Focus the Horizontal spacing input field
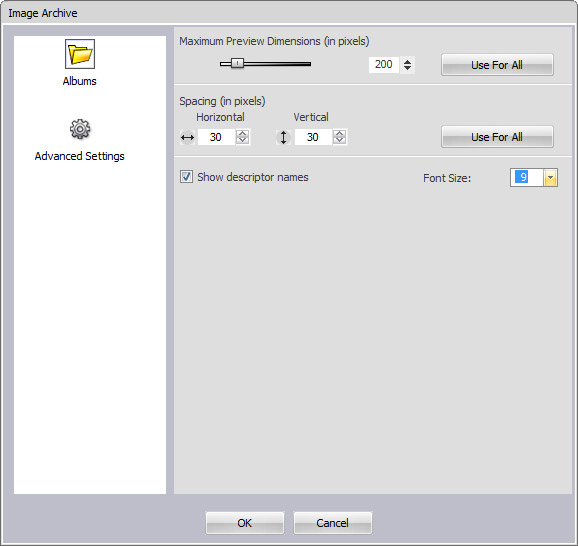 (216, 137)
